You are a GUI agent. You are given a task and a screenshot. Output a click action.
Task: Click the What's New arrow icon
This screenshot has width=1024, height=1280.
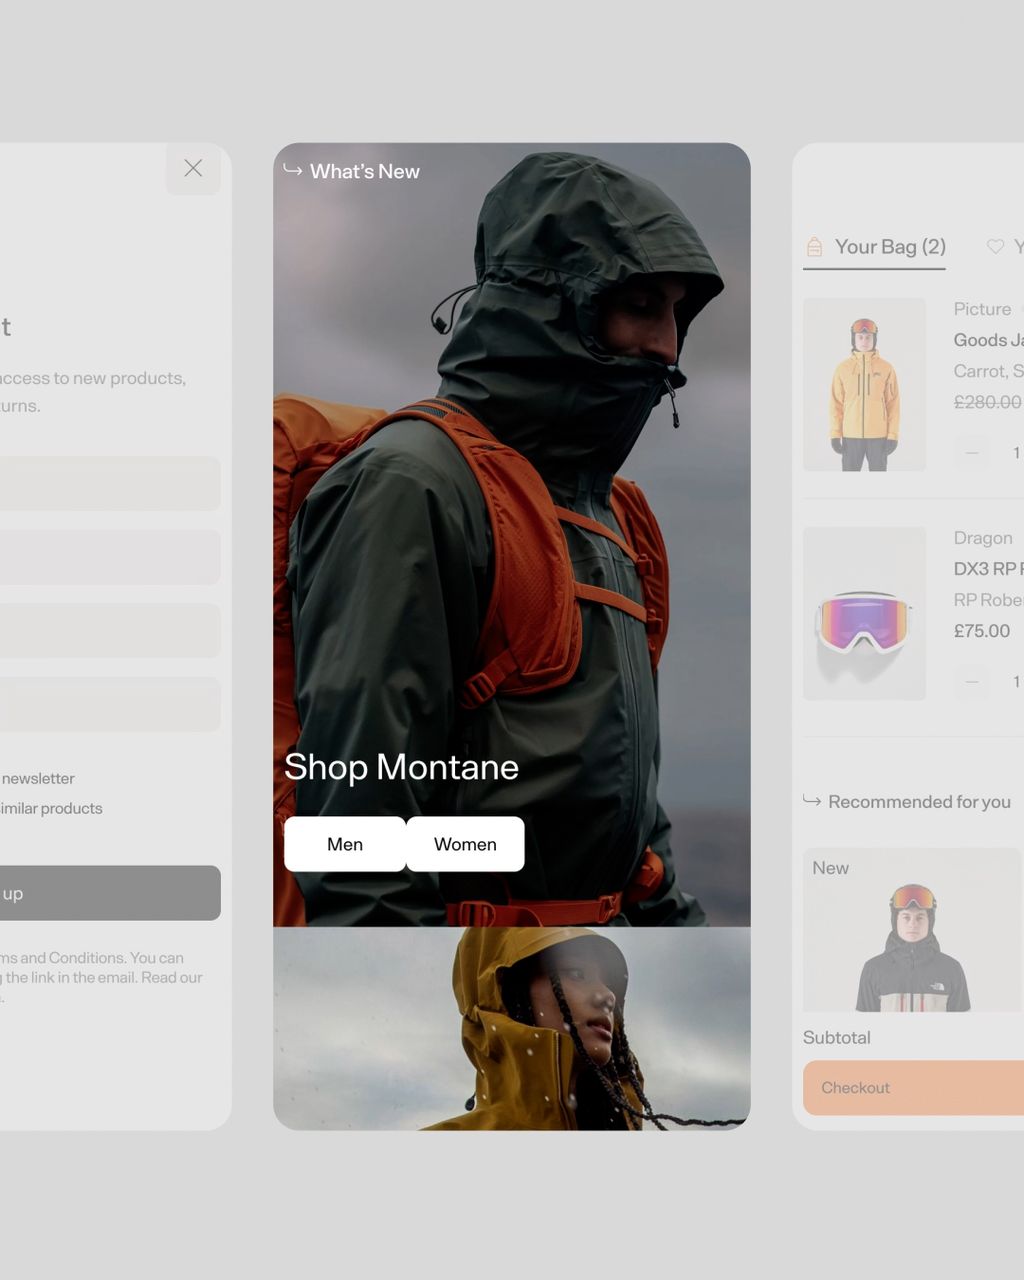click(x=293, y=170)
